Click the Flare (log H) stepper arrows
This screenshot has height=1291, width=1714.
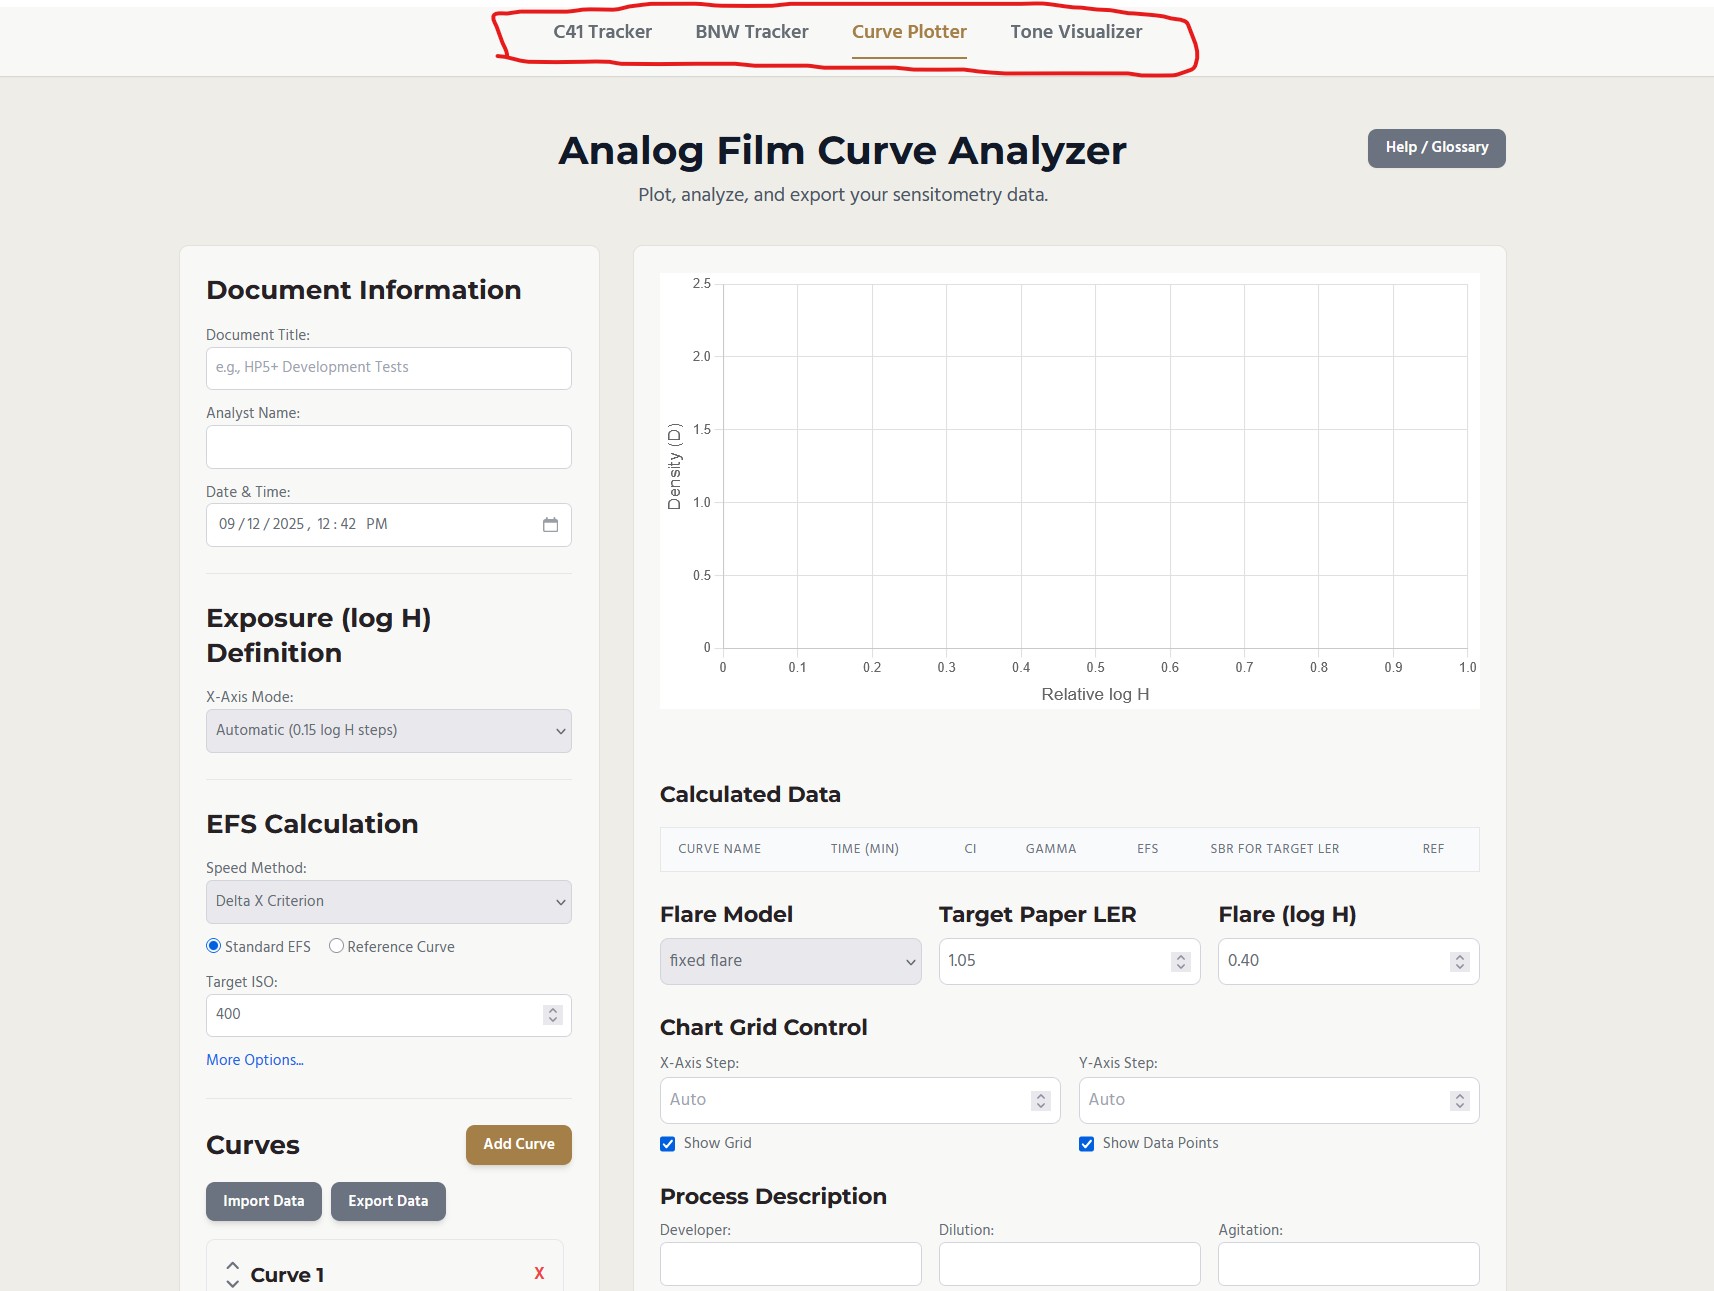pos(1459,961)
